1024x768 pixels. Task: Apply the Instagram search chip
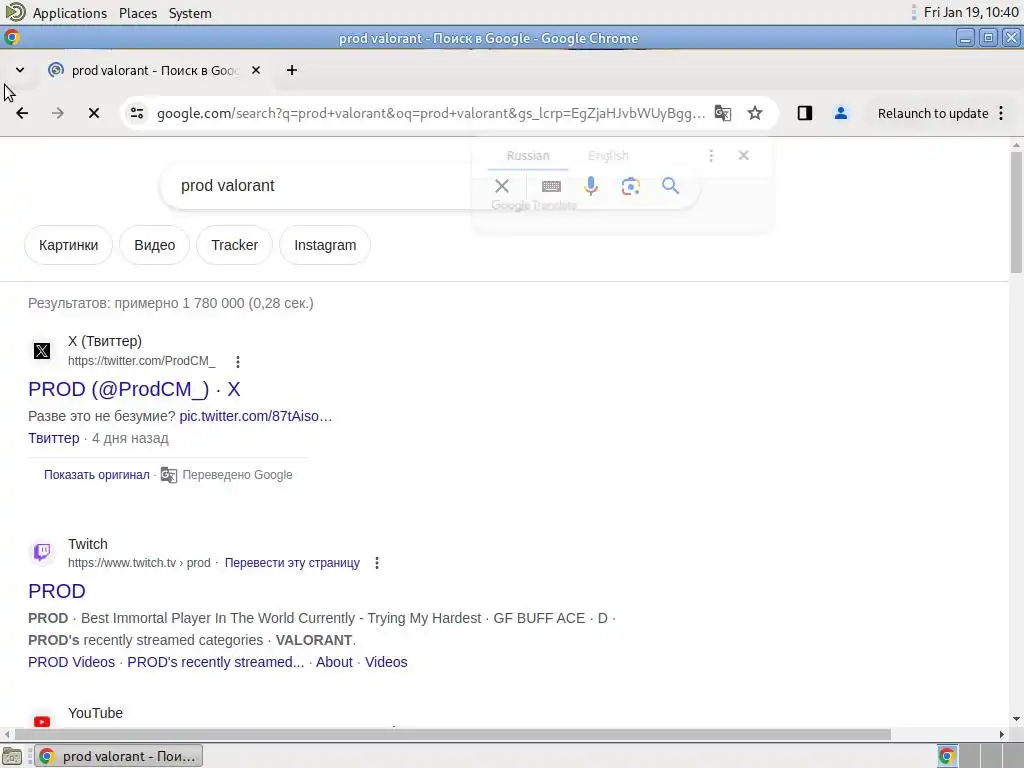pyautogui.click(x=325, y=245)
